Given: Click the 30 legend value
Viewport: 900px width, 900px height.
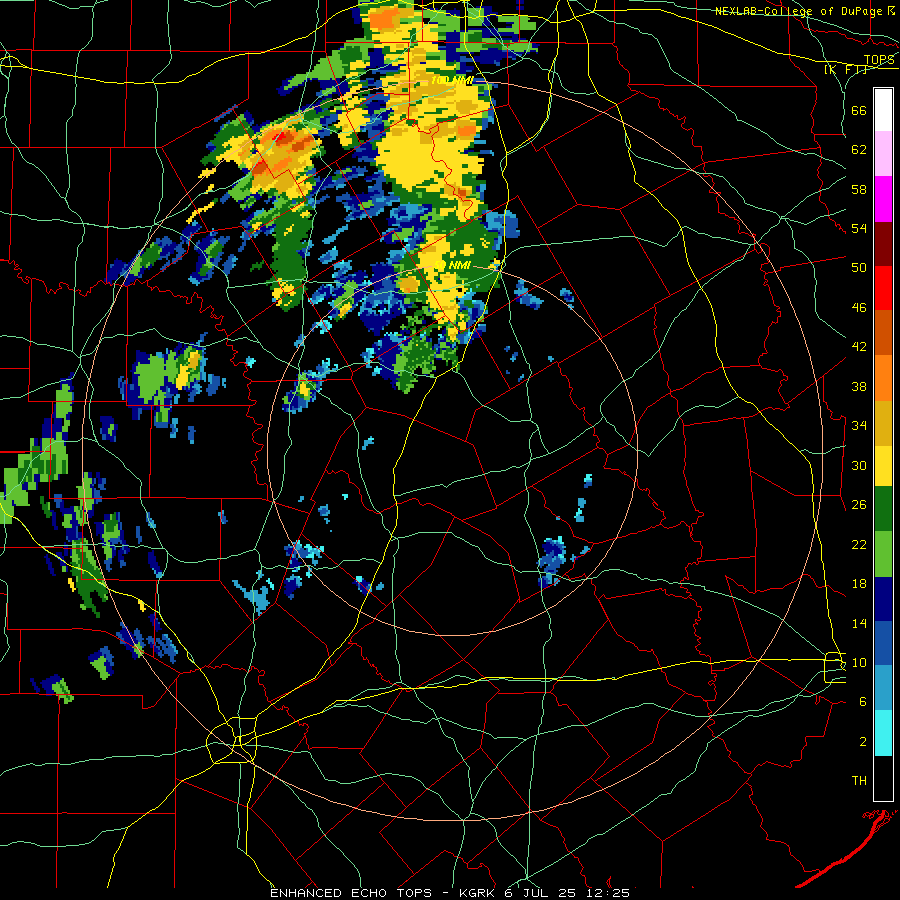Looking at the screenshot, I should coord(859,465).
